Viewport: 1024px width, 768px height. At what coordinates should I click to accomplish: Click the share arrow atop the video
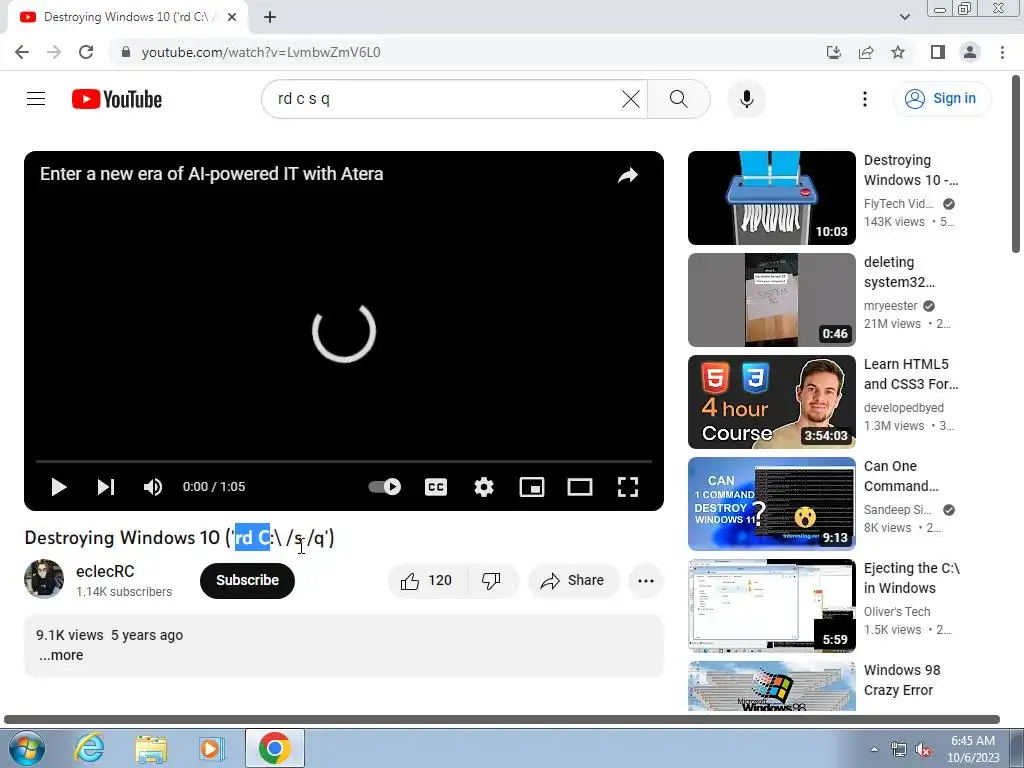point(628,175)
